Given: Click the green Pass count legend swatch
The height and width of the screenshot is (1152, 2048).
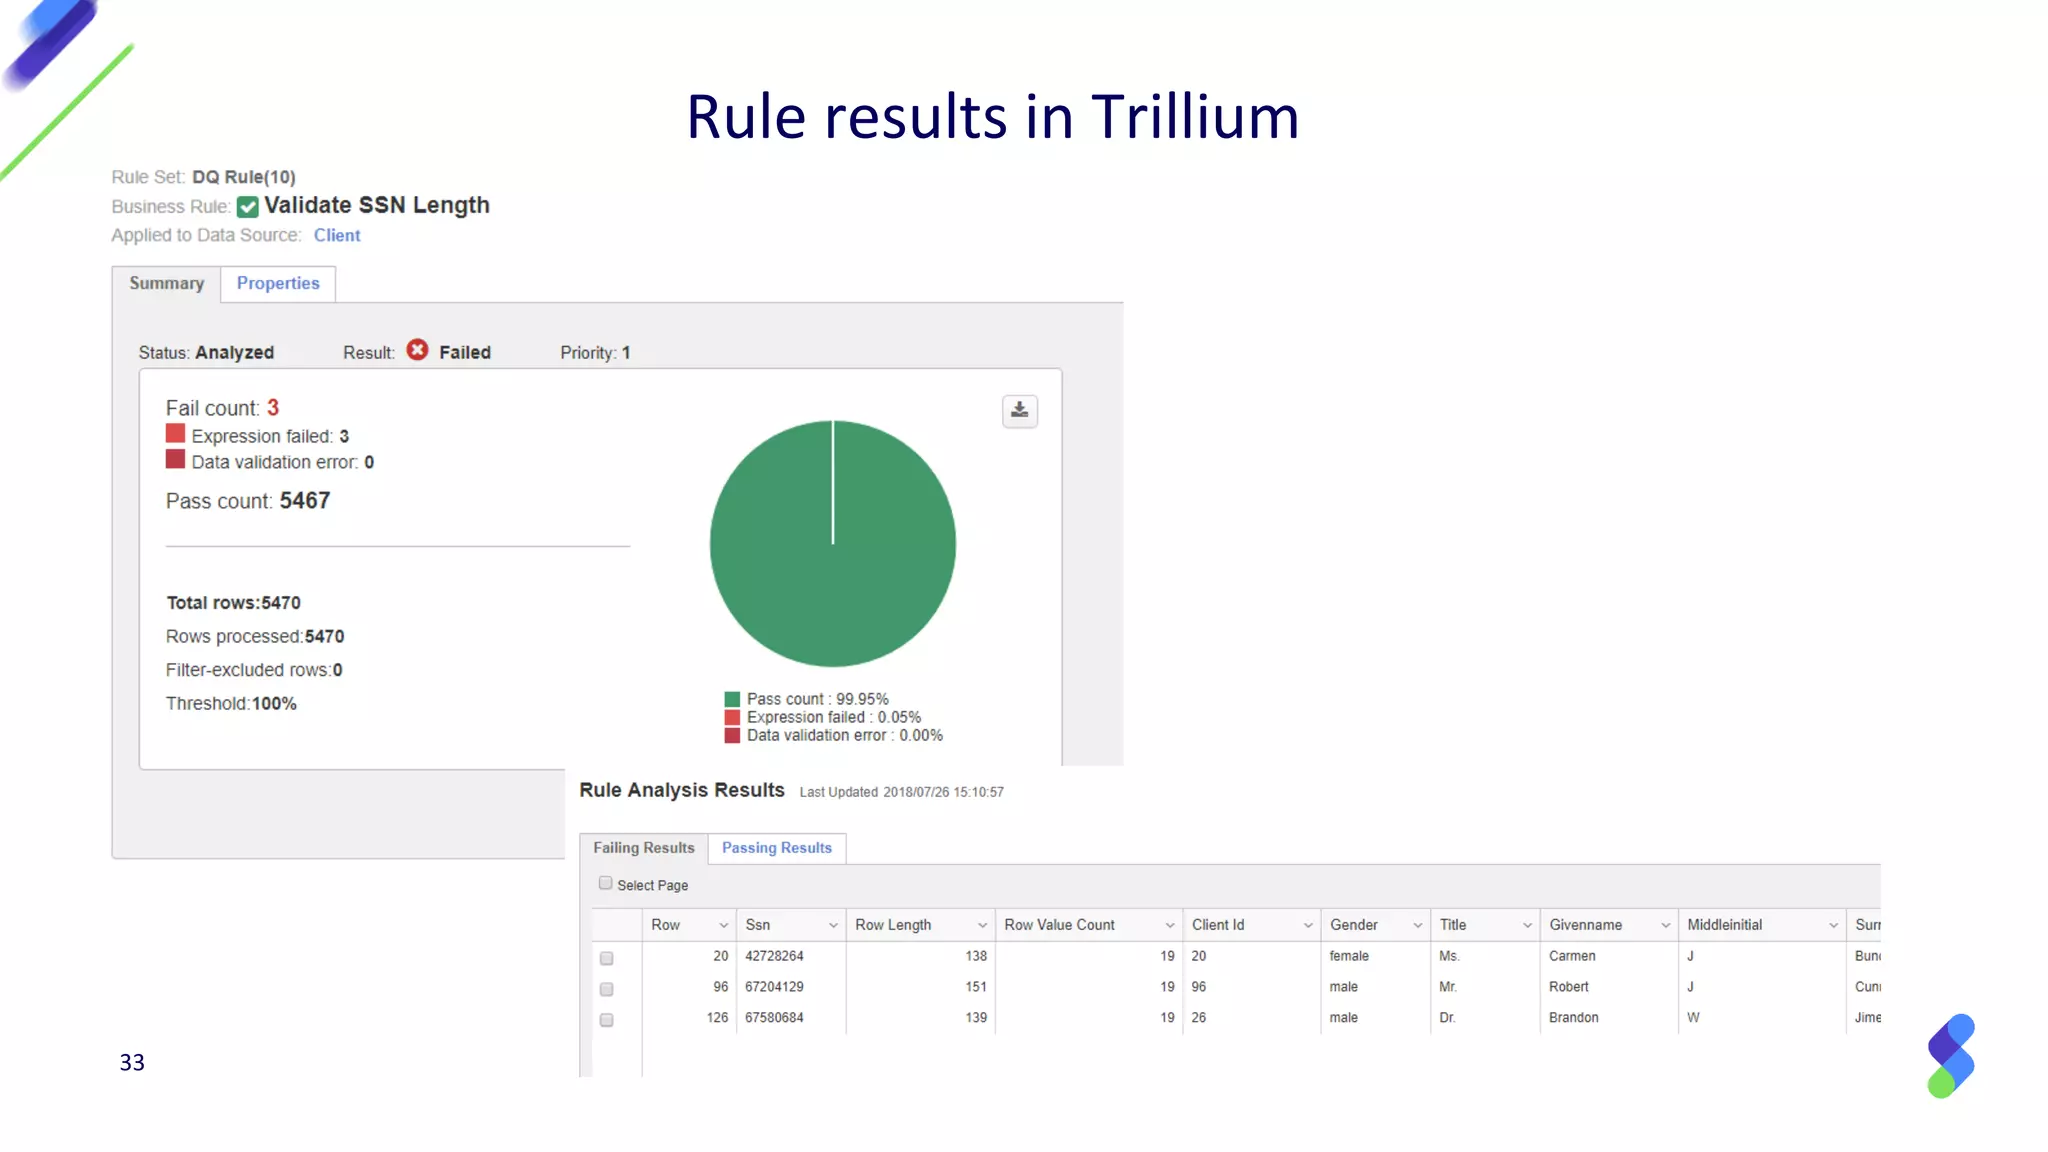Looking at the screenshot, I should [x=732, y=699].
